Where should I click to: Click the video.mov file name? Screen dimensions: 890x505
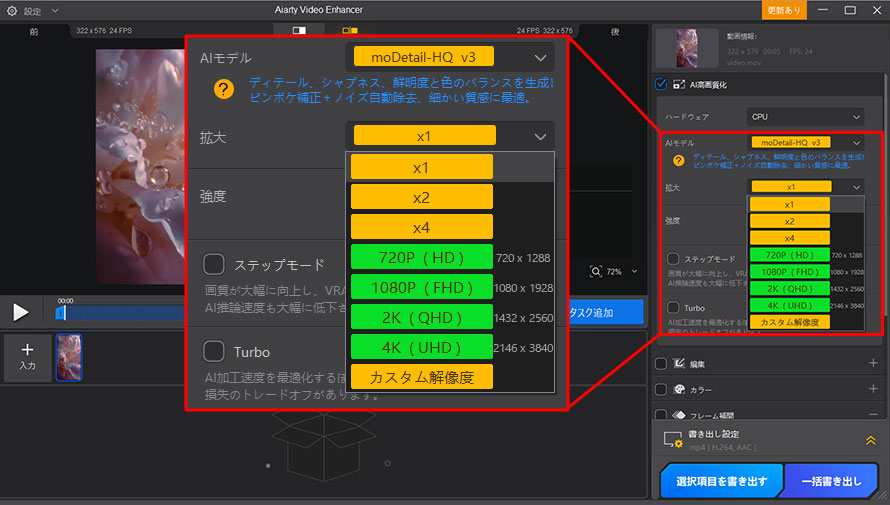[744, 62]
